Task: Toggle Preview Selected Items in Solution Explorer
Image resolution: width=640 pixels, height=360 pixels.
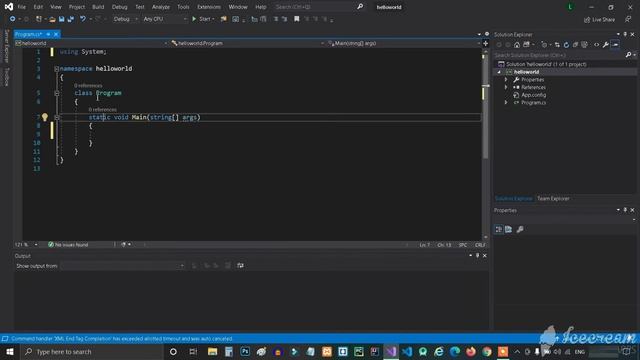Action: (616, 44)
